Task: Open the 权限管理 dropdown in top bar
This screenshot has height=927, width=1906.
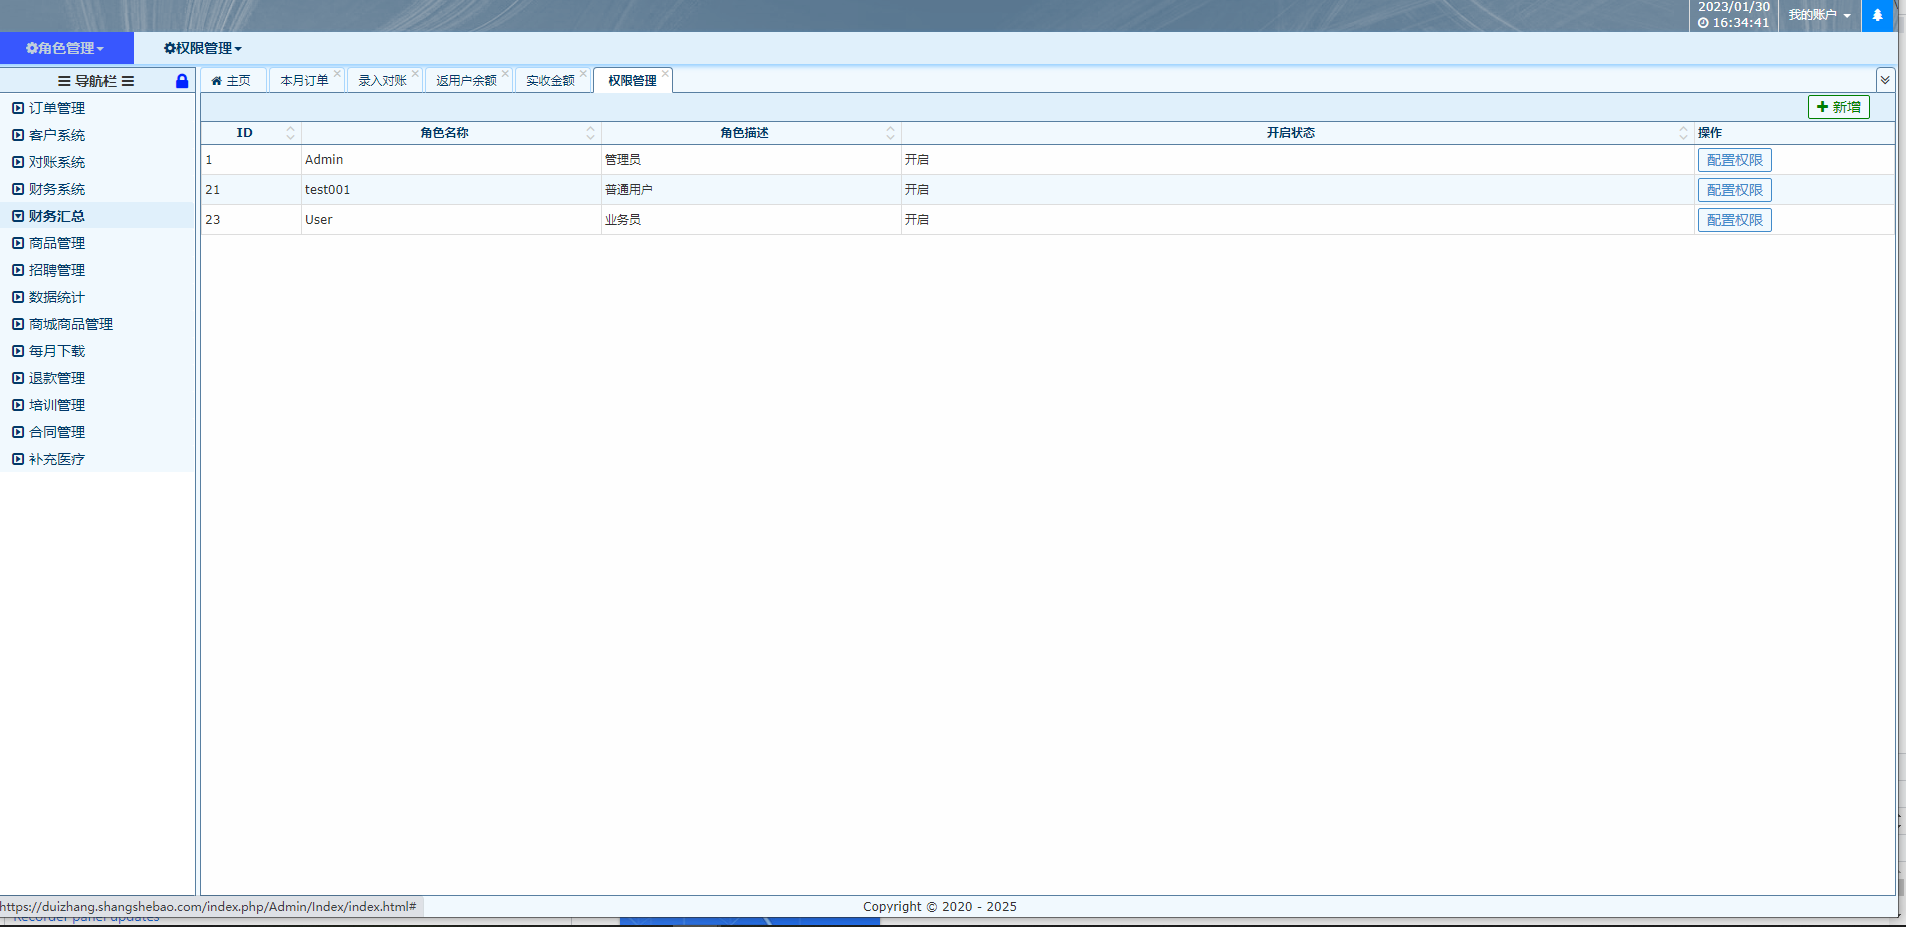Action: (x=203, y=48)
